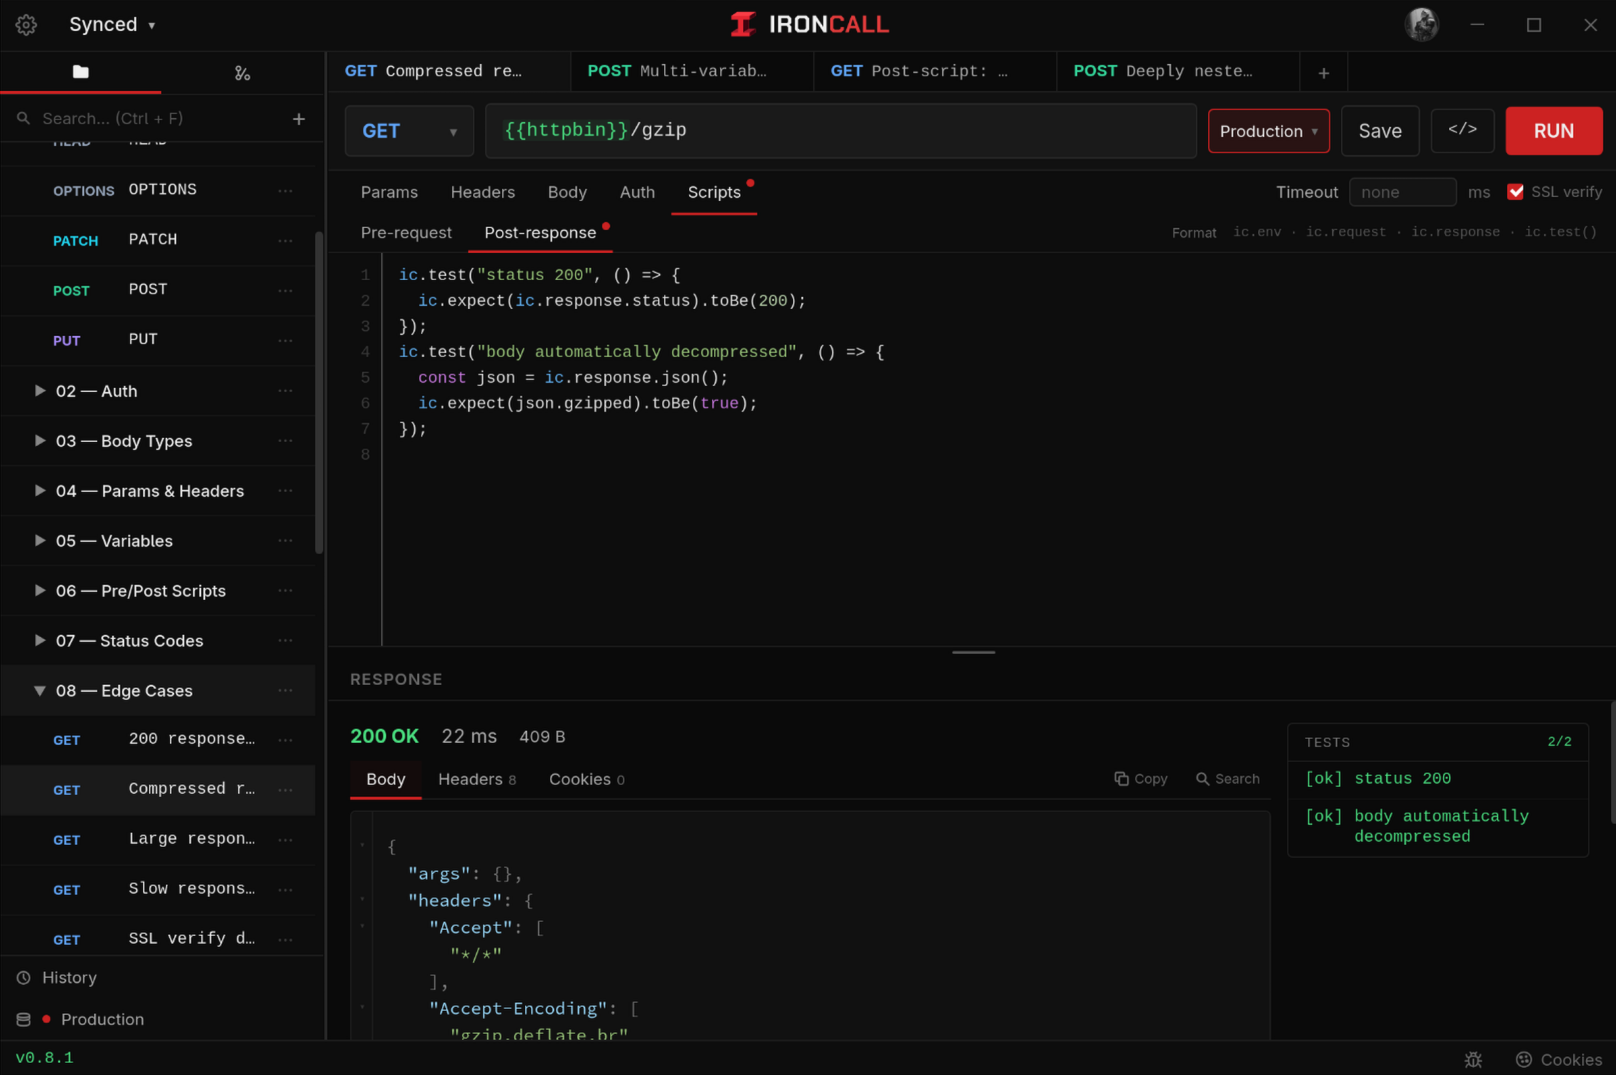Open Cookies manager in status bar
Image resolution: width=1616 pixels, height=1075 pixels.
click(x=1559, y=1059)
